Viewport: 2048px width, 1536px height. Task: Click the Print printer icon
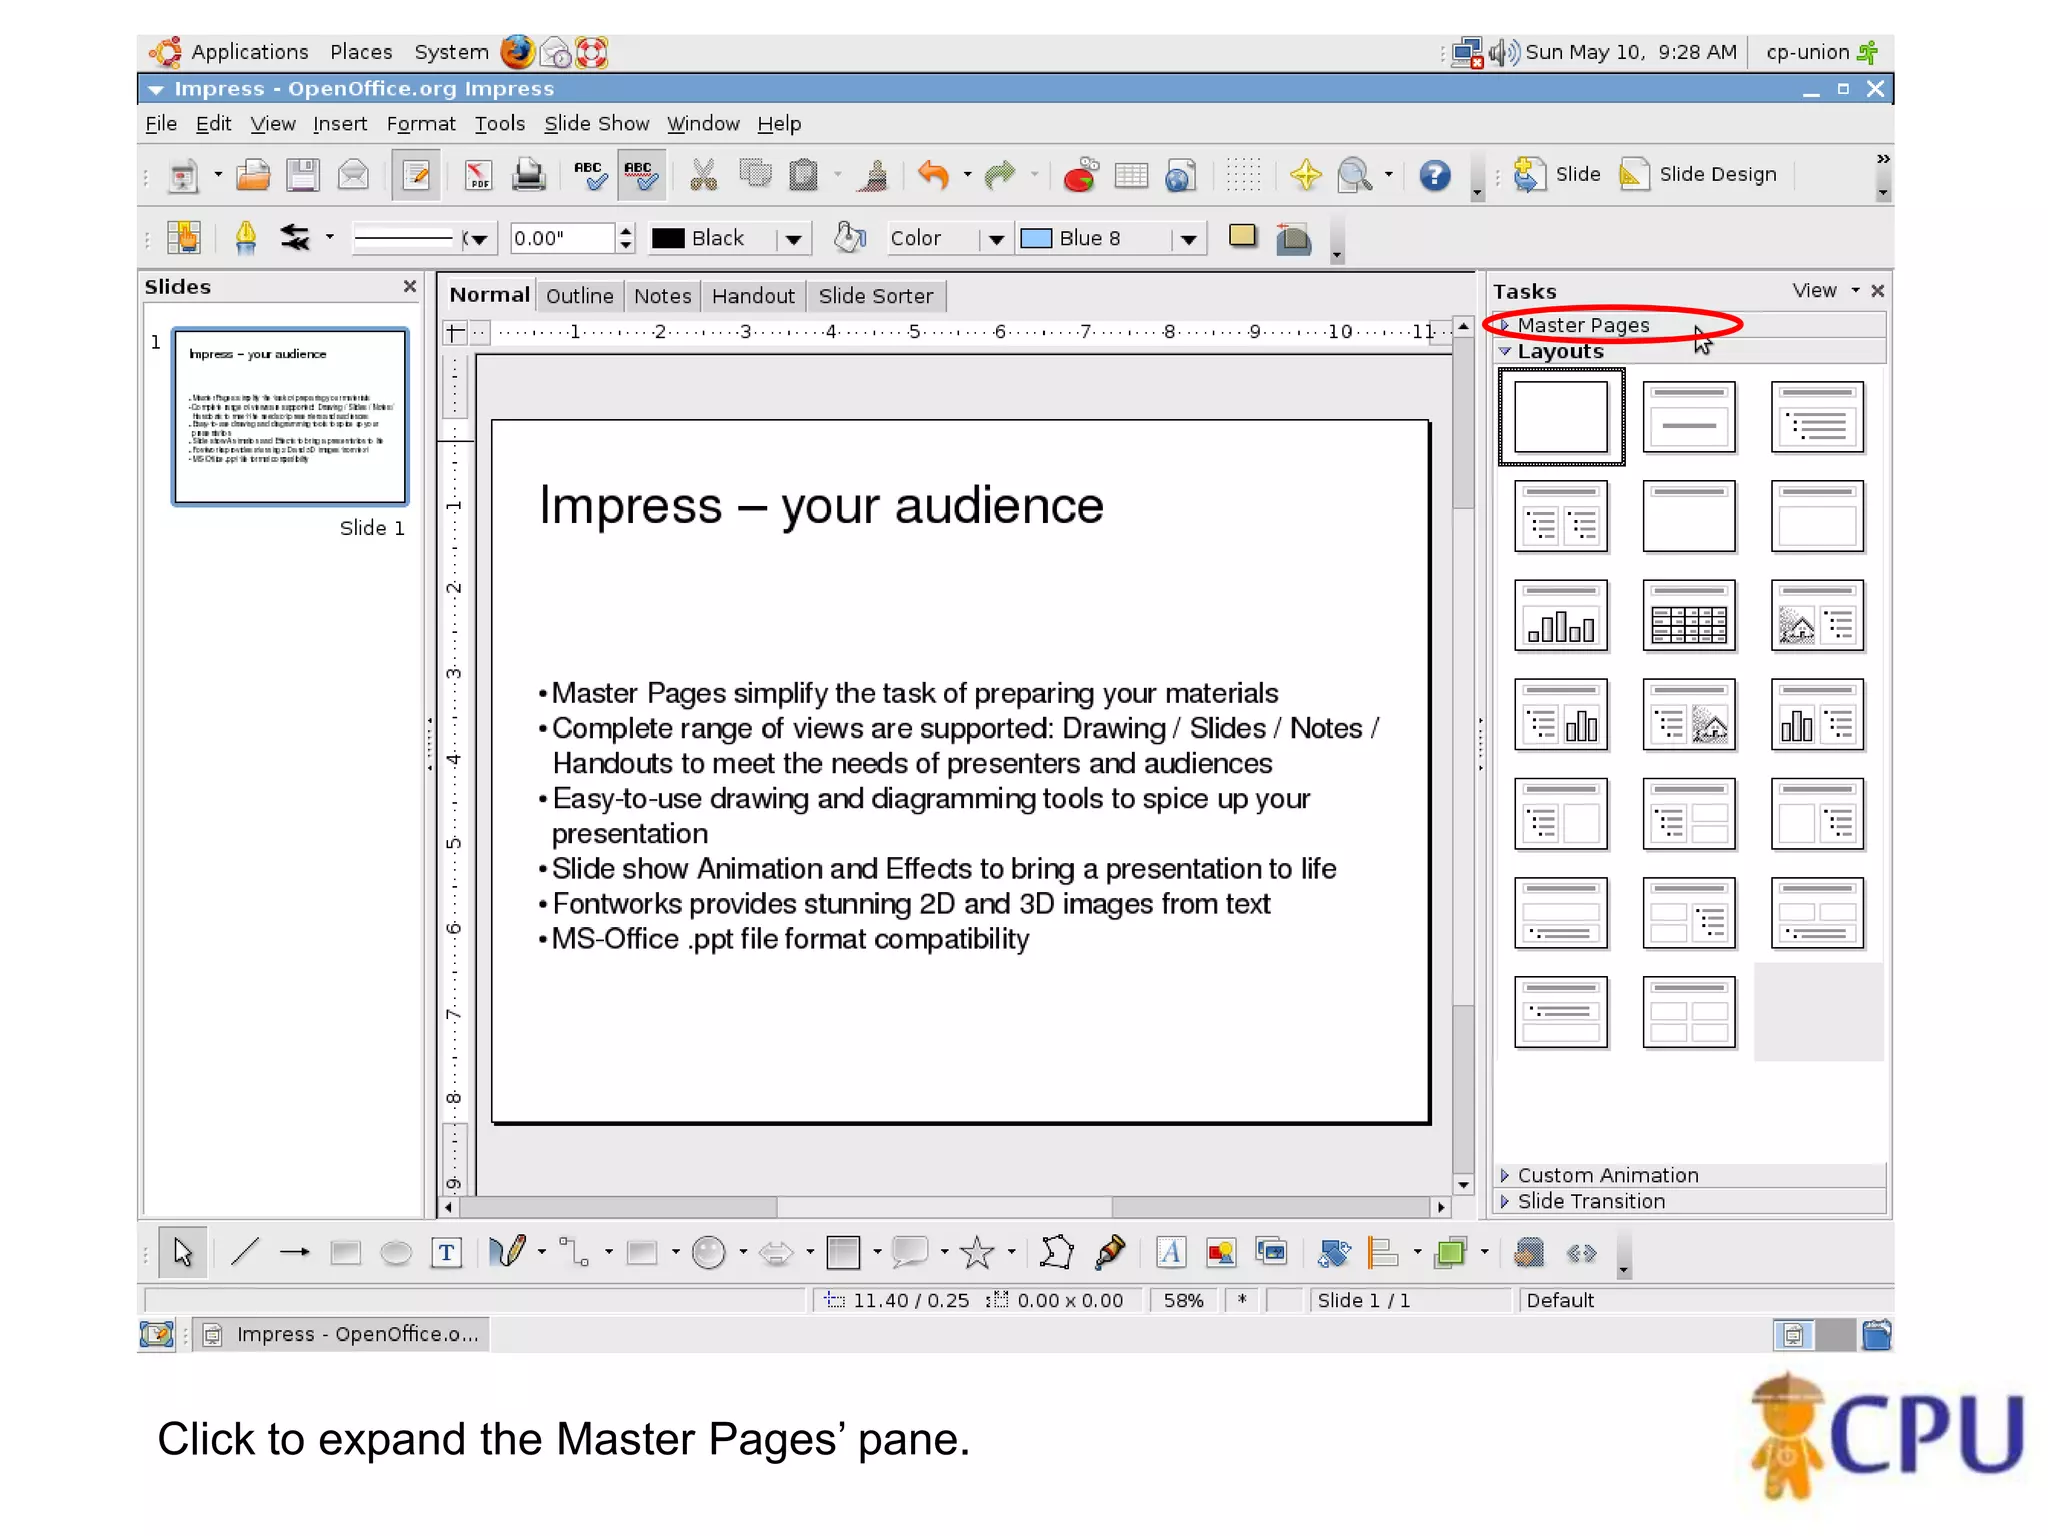pyautogui.click(x=528, y=176)
